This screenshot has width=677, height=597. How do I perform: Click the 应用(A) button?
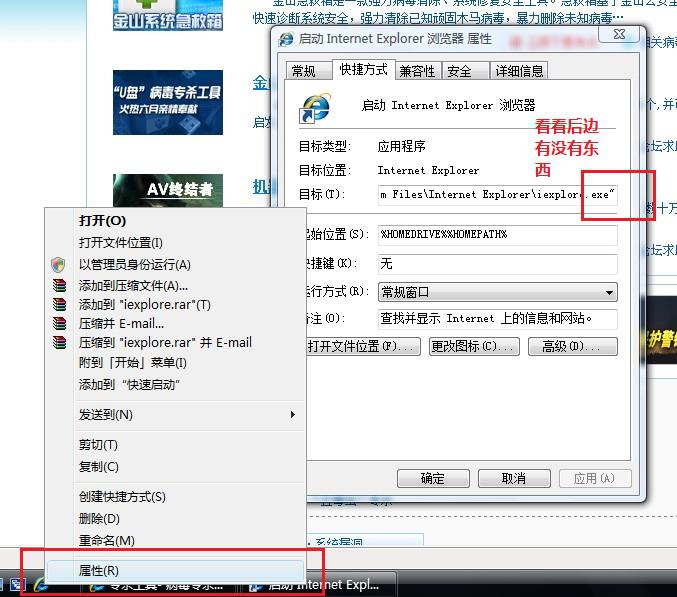[x=595, y=478]
